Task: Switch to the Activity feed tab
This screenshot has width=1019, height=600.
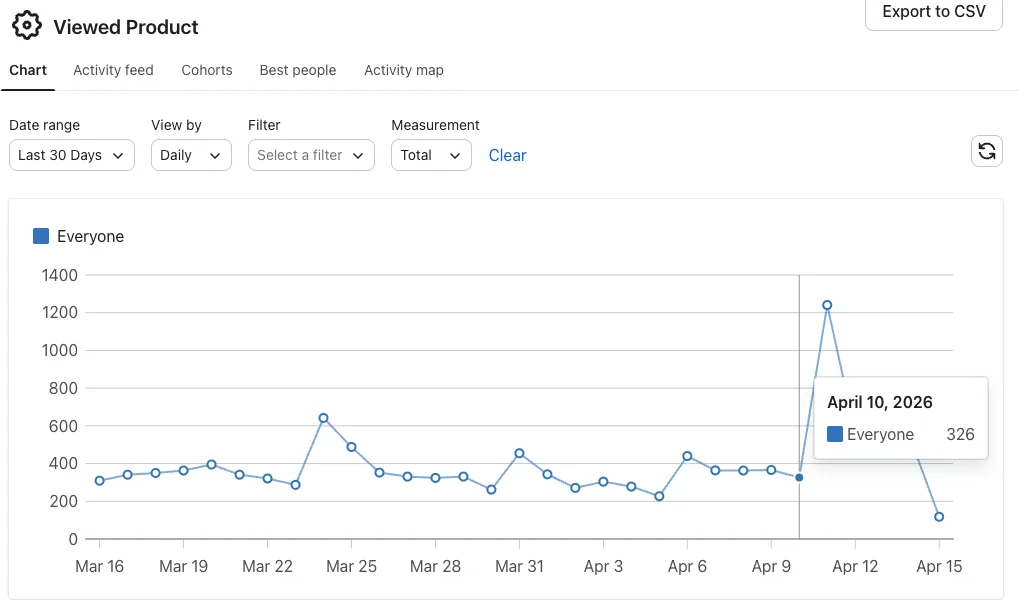Action: 113,70
